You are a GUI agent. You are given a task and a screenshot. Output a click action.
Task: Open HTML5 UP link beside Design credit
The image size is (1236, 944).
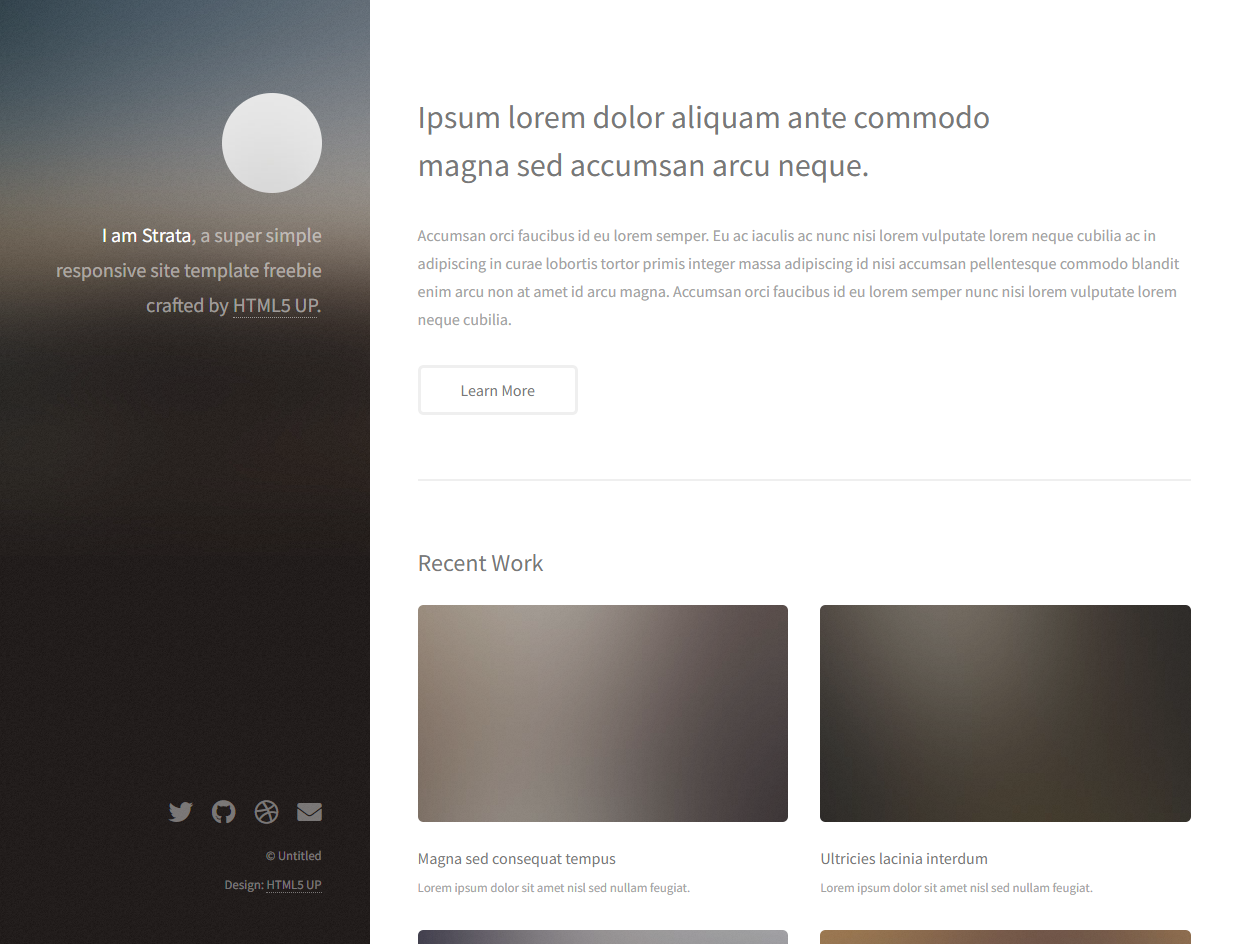[294, 885]
